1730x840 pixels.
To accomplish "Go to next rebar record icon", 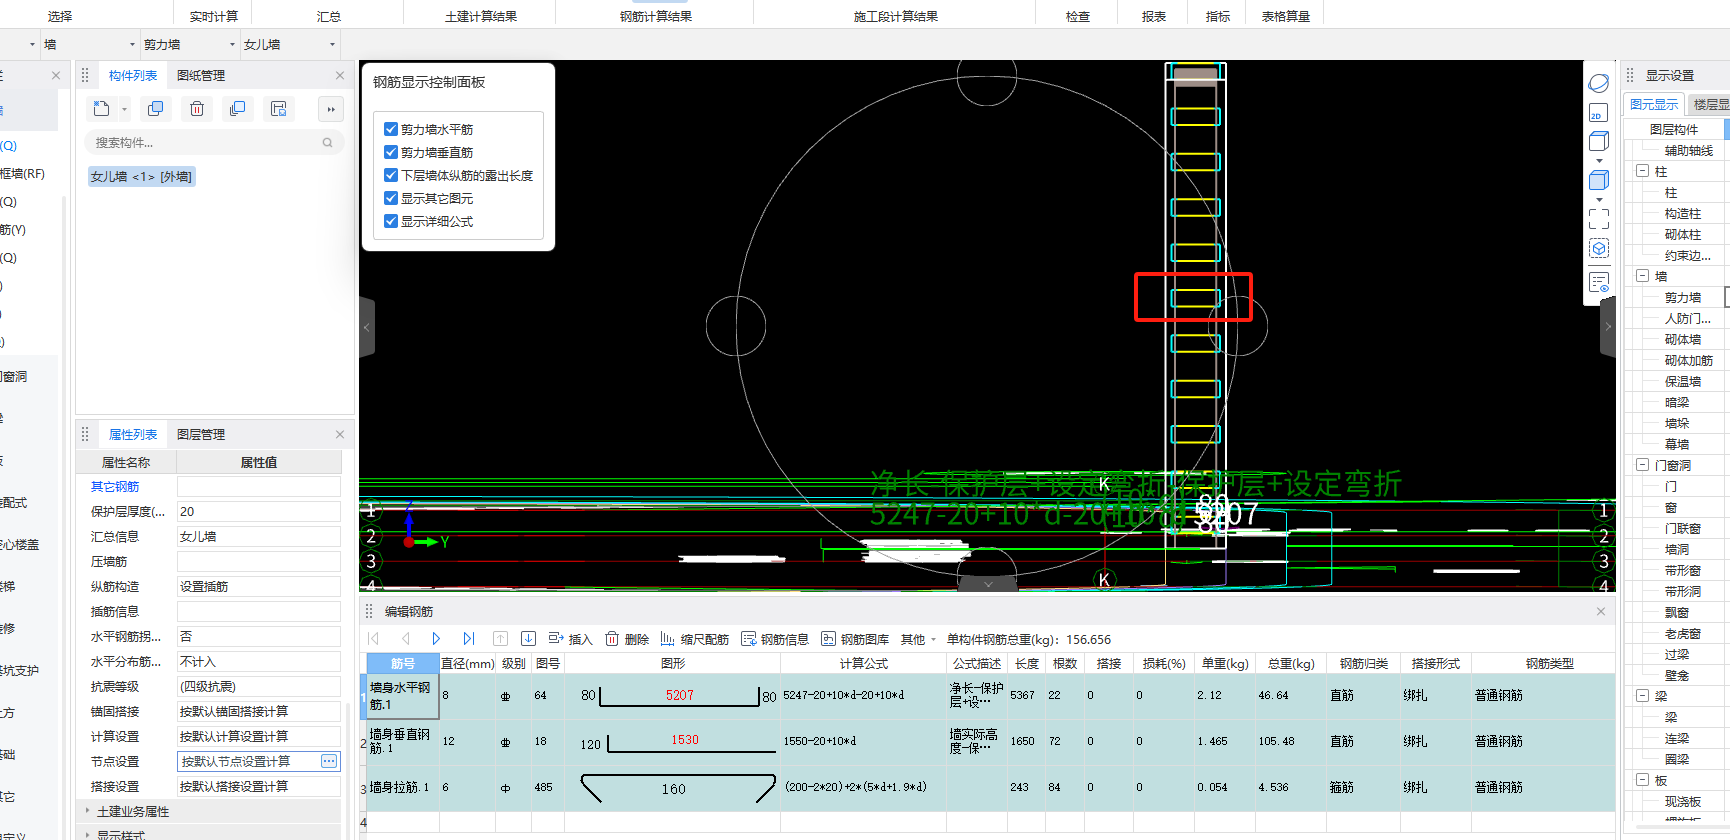I will click(436, 639).
